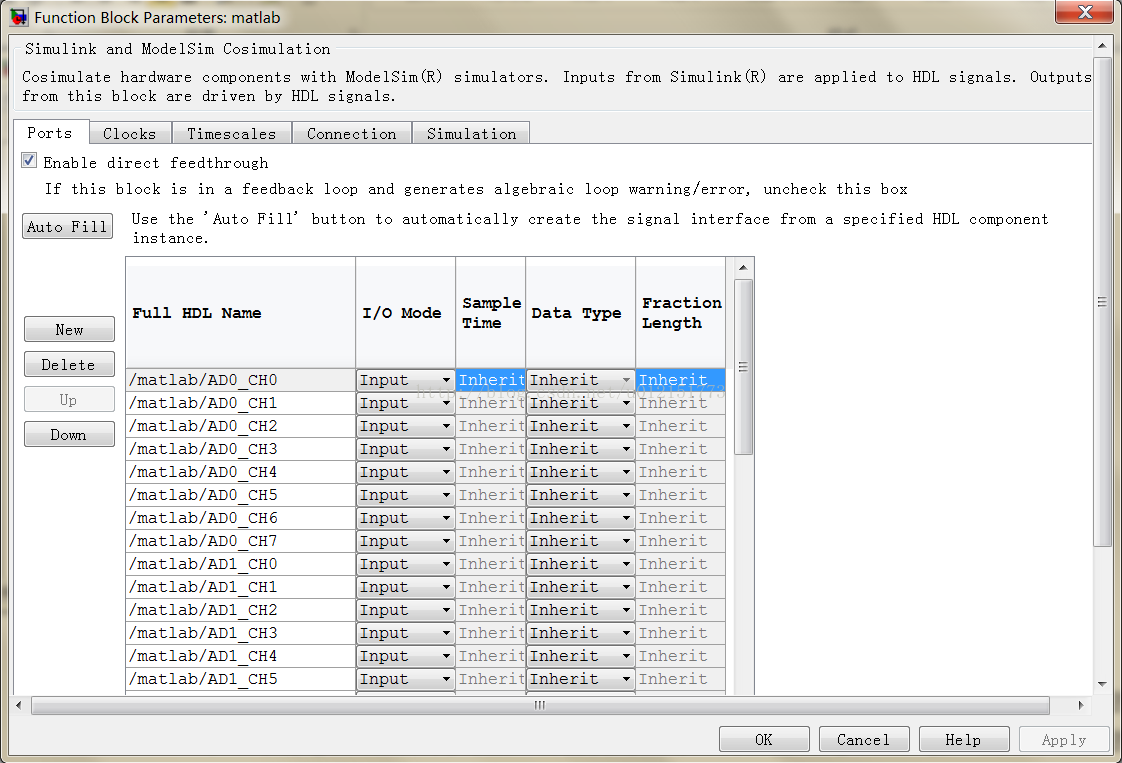The image size is (1122, 763).
Task: Open I/O Mode dropdown for AD0_CH0
Action: (405, 380)
